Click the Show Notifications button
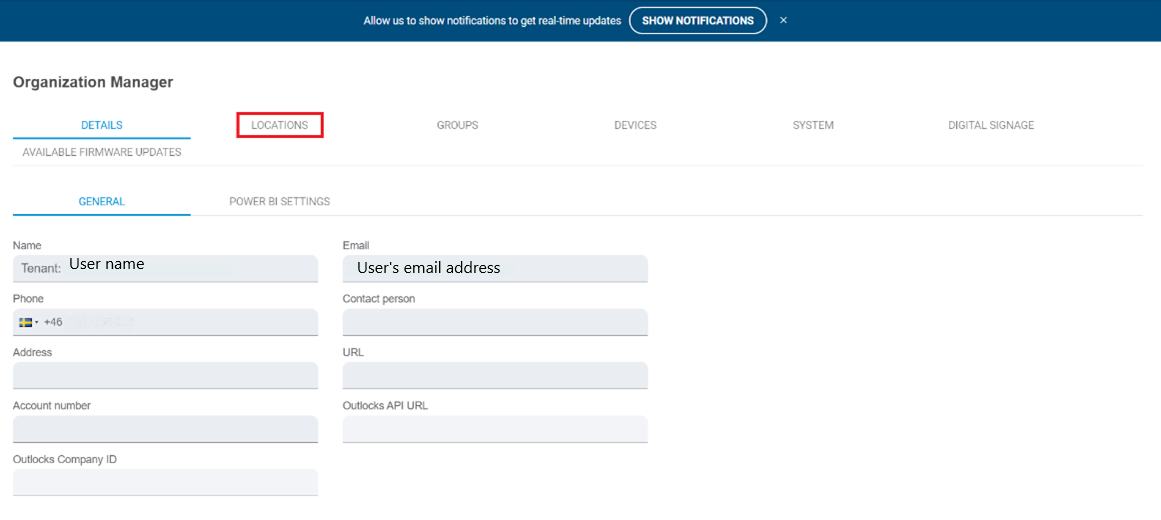This screenshot has height=520, width=1161. point(697,20)
